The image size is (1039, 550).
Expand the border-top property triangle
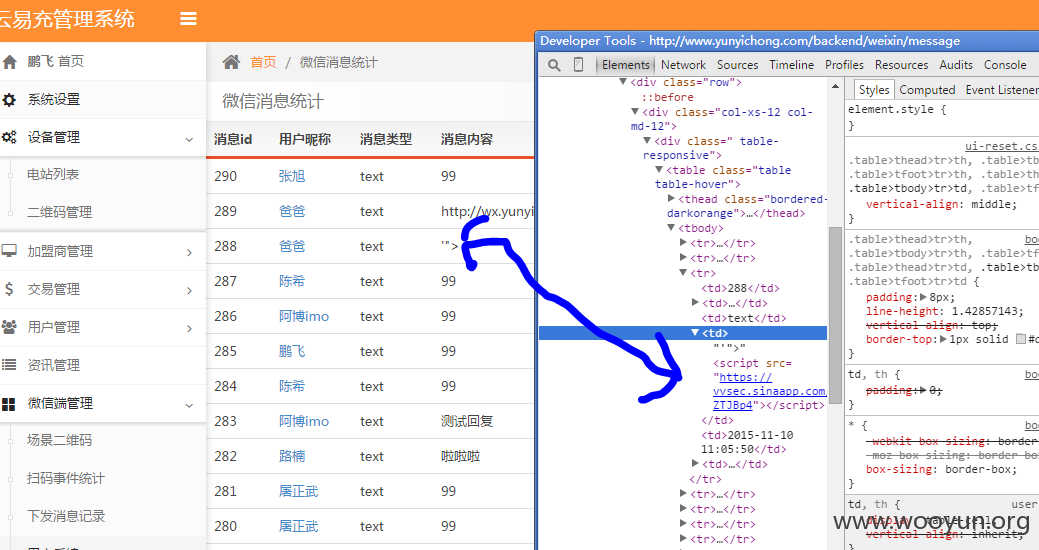tap(944, 339)
